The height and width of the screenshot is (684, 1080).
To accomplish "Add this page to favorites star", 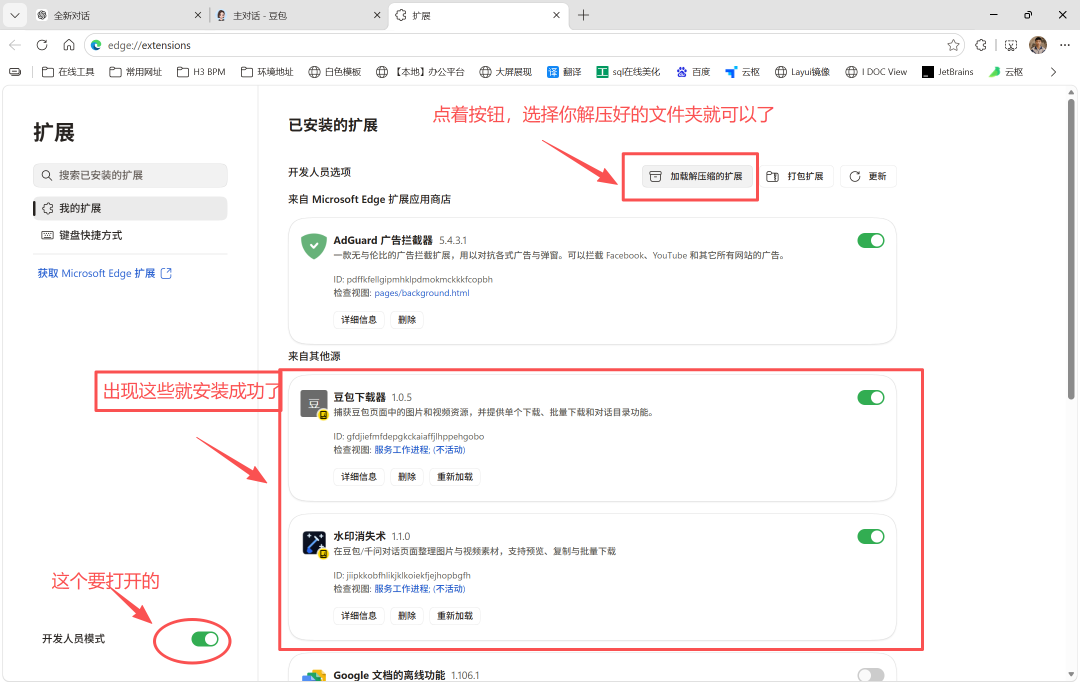I will pyautogui.click(x=953, y=45).
